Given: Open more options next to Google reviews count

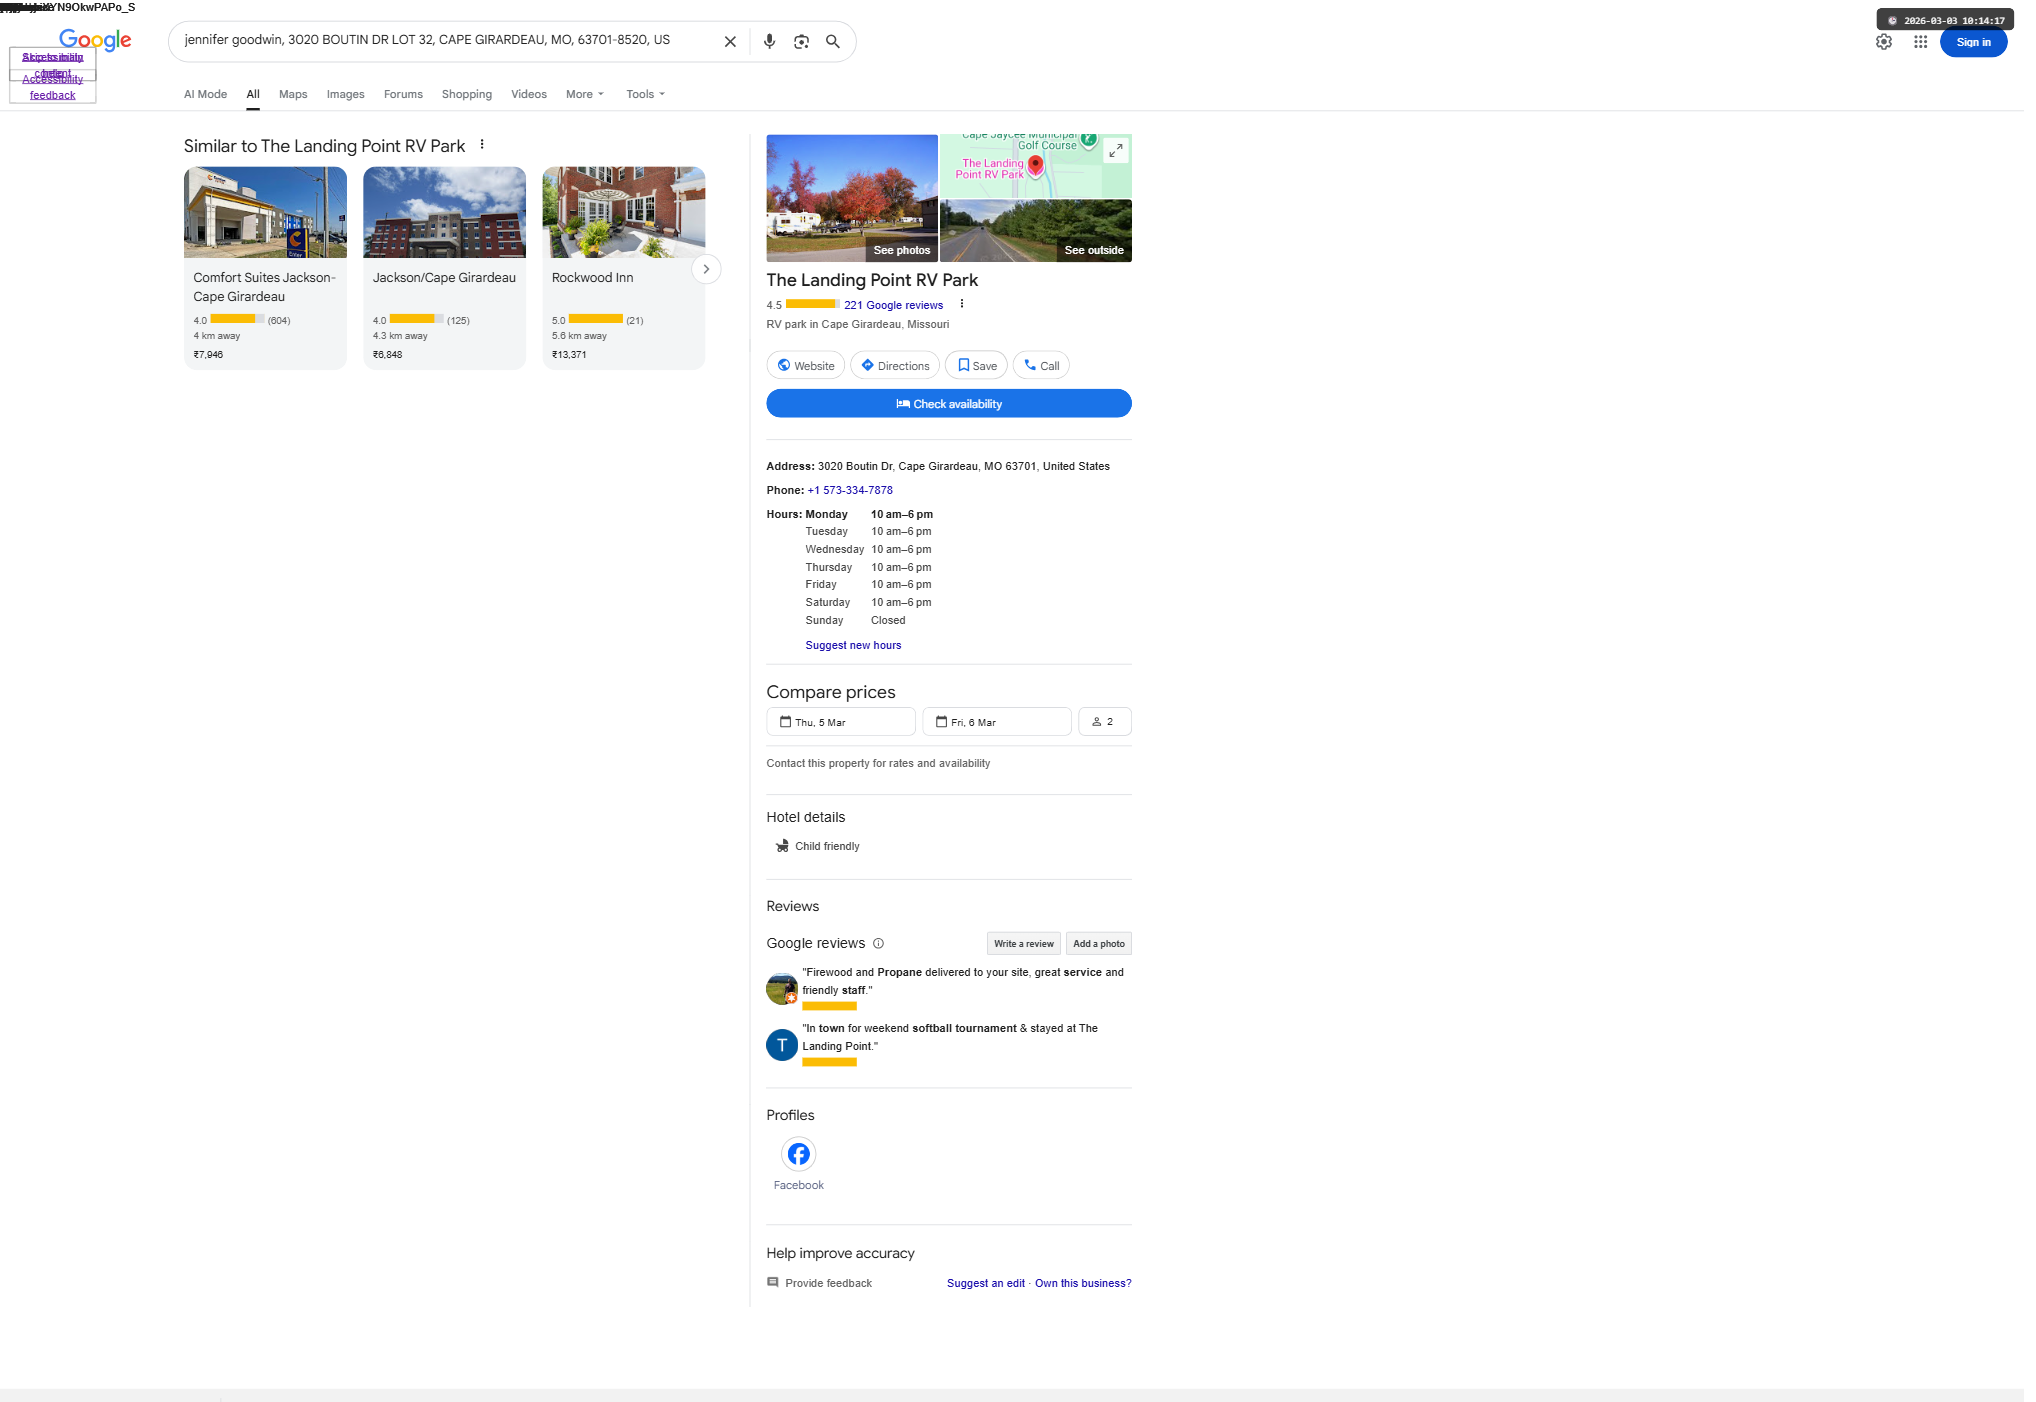Looking at the screenshot, I should (962, 304).
